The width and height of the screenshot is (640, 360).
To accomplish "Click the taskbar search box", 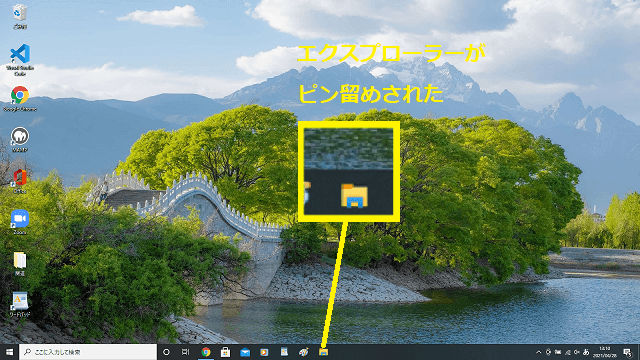I will 88,352.
